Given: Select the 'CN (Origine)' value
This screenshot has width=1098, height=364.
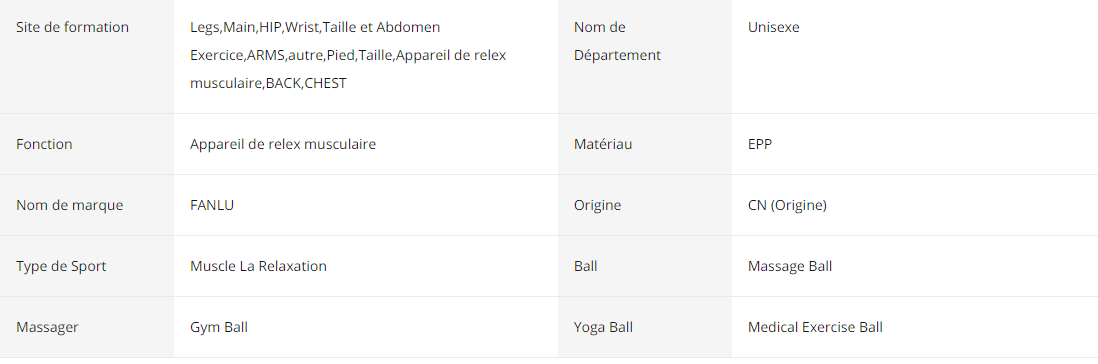Looking at the screenshot, I should click(x=787, y=205).
